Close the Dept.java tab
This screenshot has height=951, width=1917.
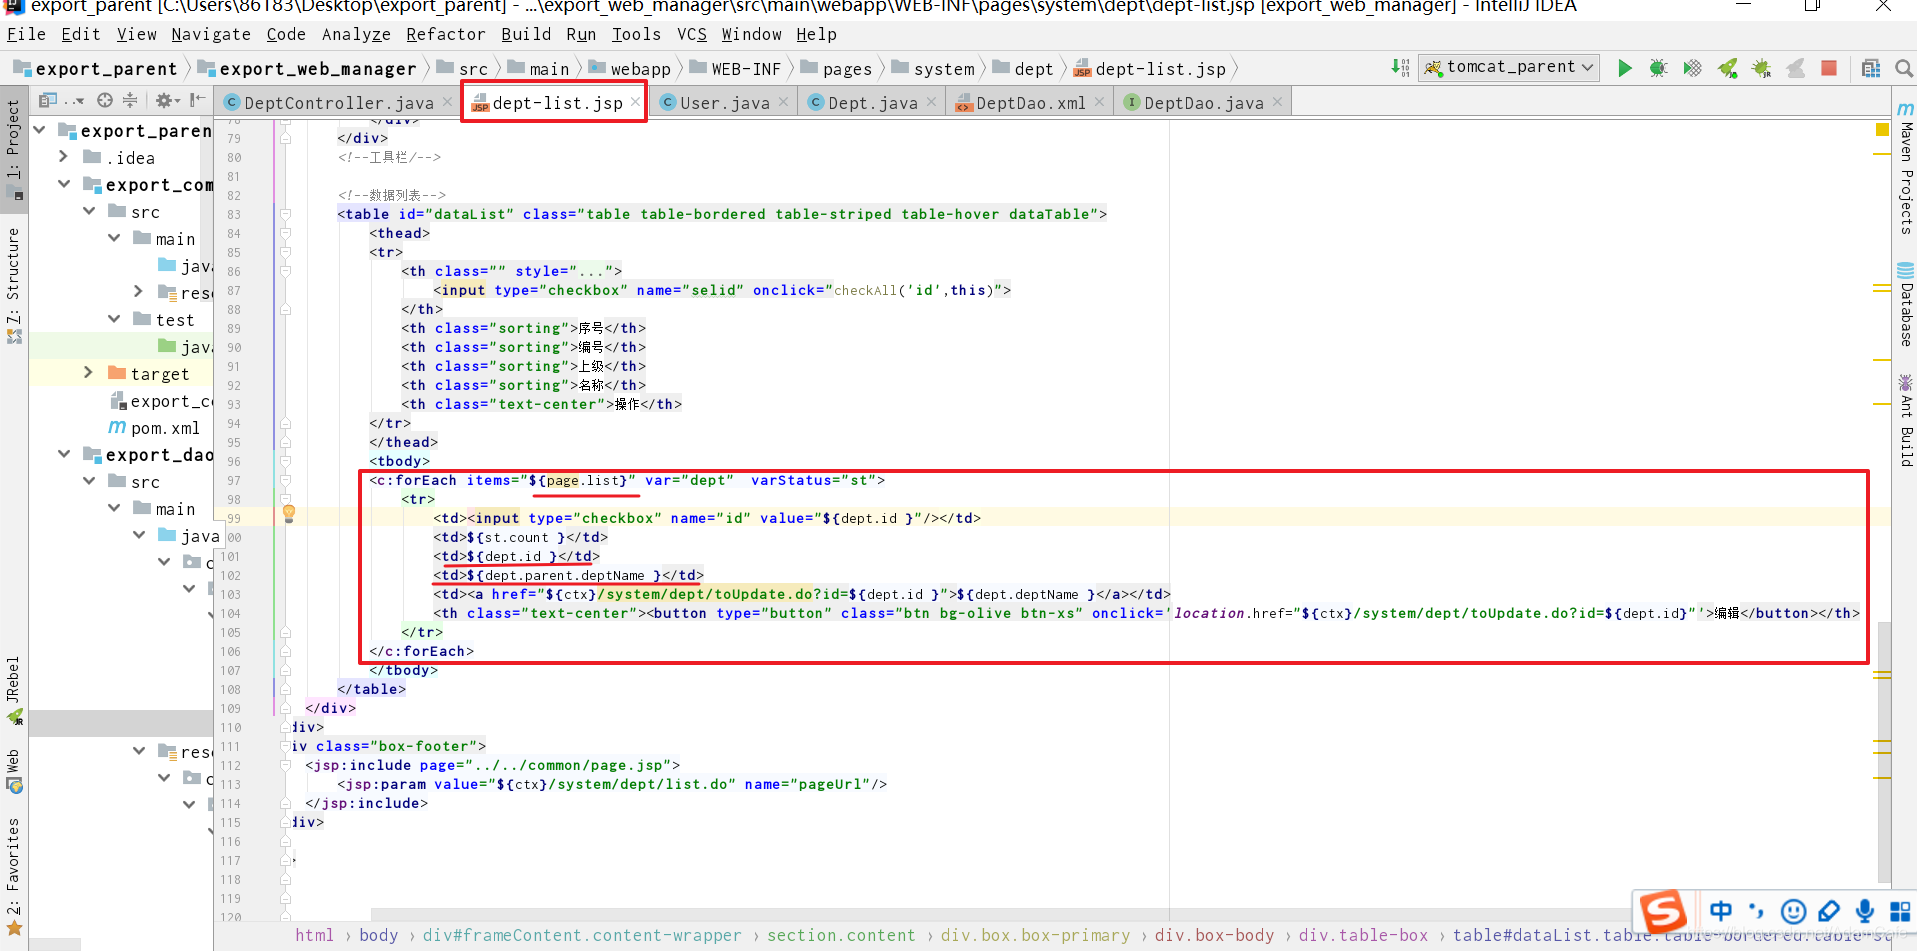tap(931, 102)
